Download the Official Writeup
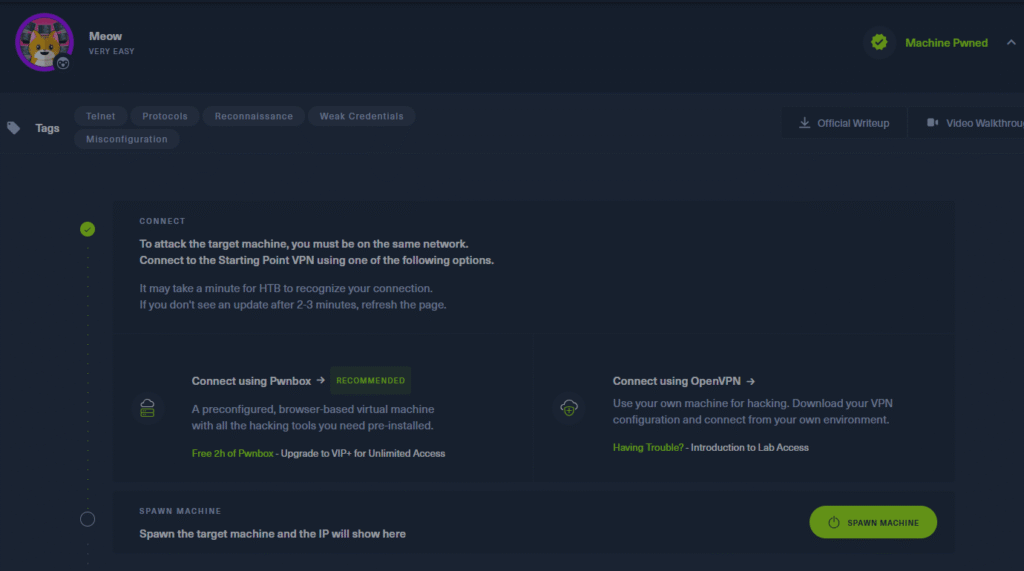This screenshot has height=571, width=1024. [x=844, y=123]
